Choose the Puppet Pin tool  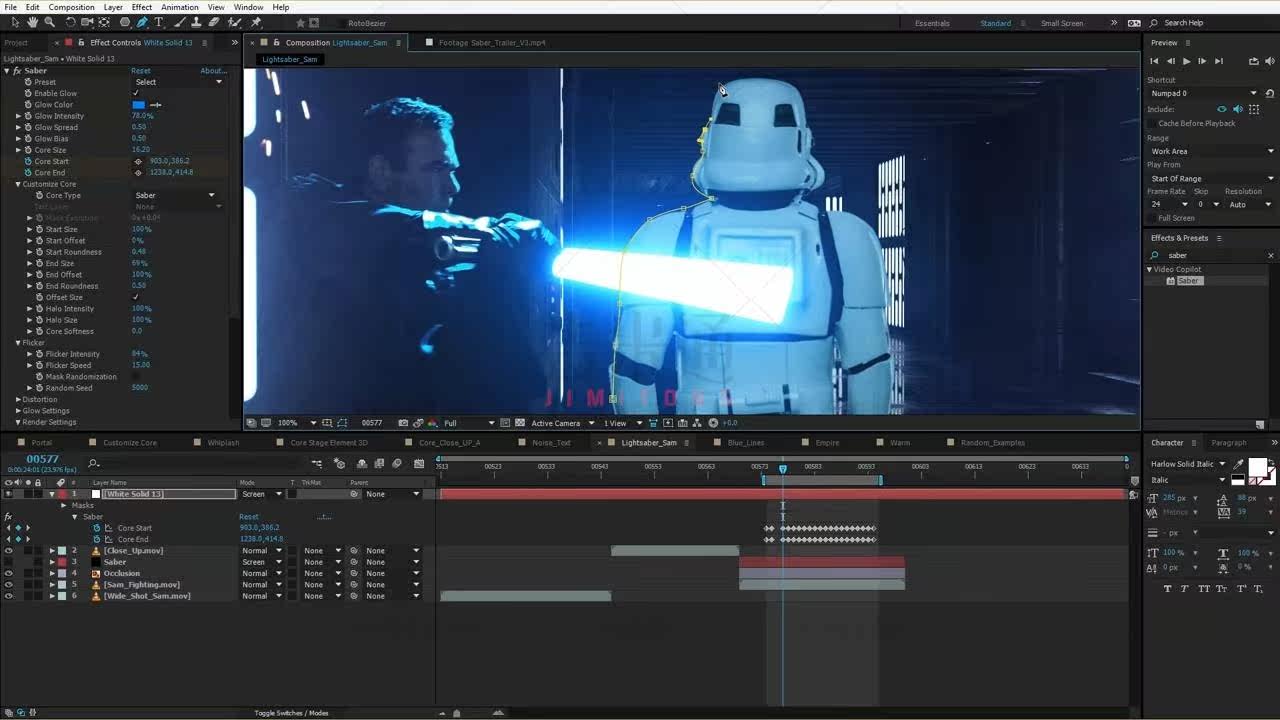click(x=256, y=22)
